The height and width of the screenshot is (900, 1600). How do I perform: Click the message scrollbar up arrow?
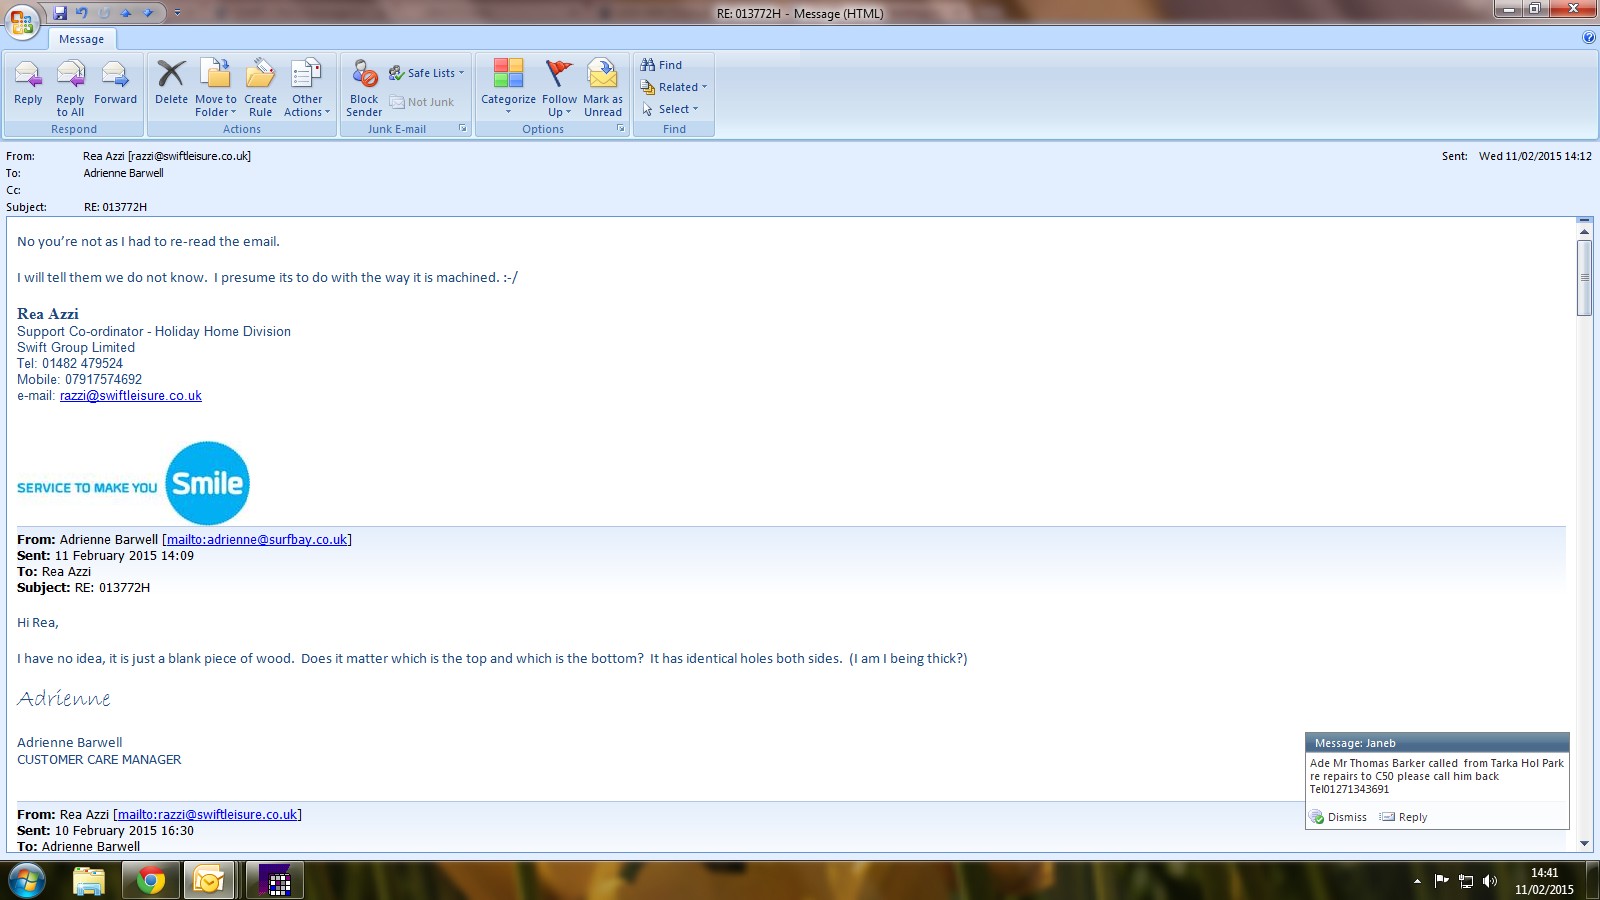(1584, 232)
